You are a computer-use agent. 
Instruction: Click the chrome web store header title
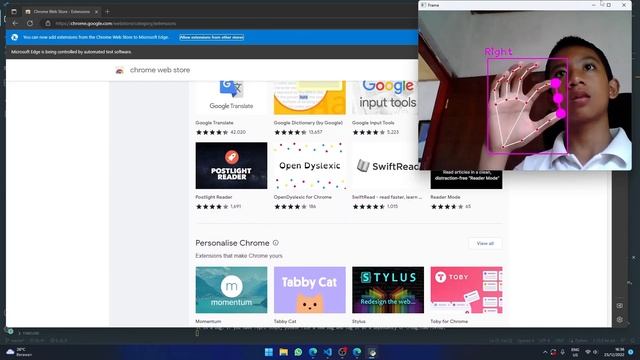coord(160,70)
